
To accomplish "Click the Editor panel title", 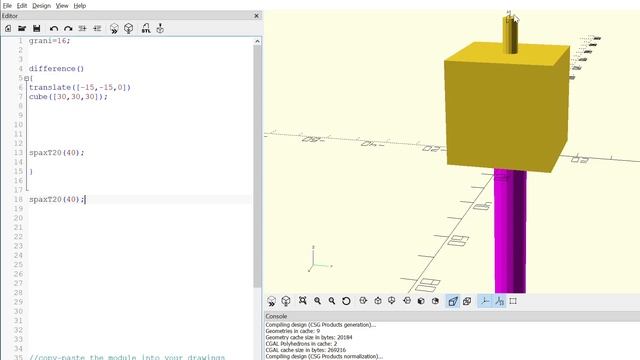I will tap(10, 16).
